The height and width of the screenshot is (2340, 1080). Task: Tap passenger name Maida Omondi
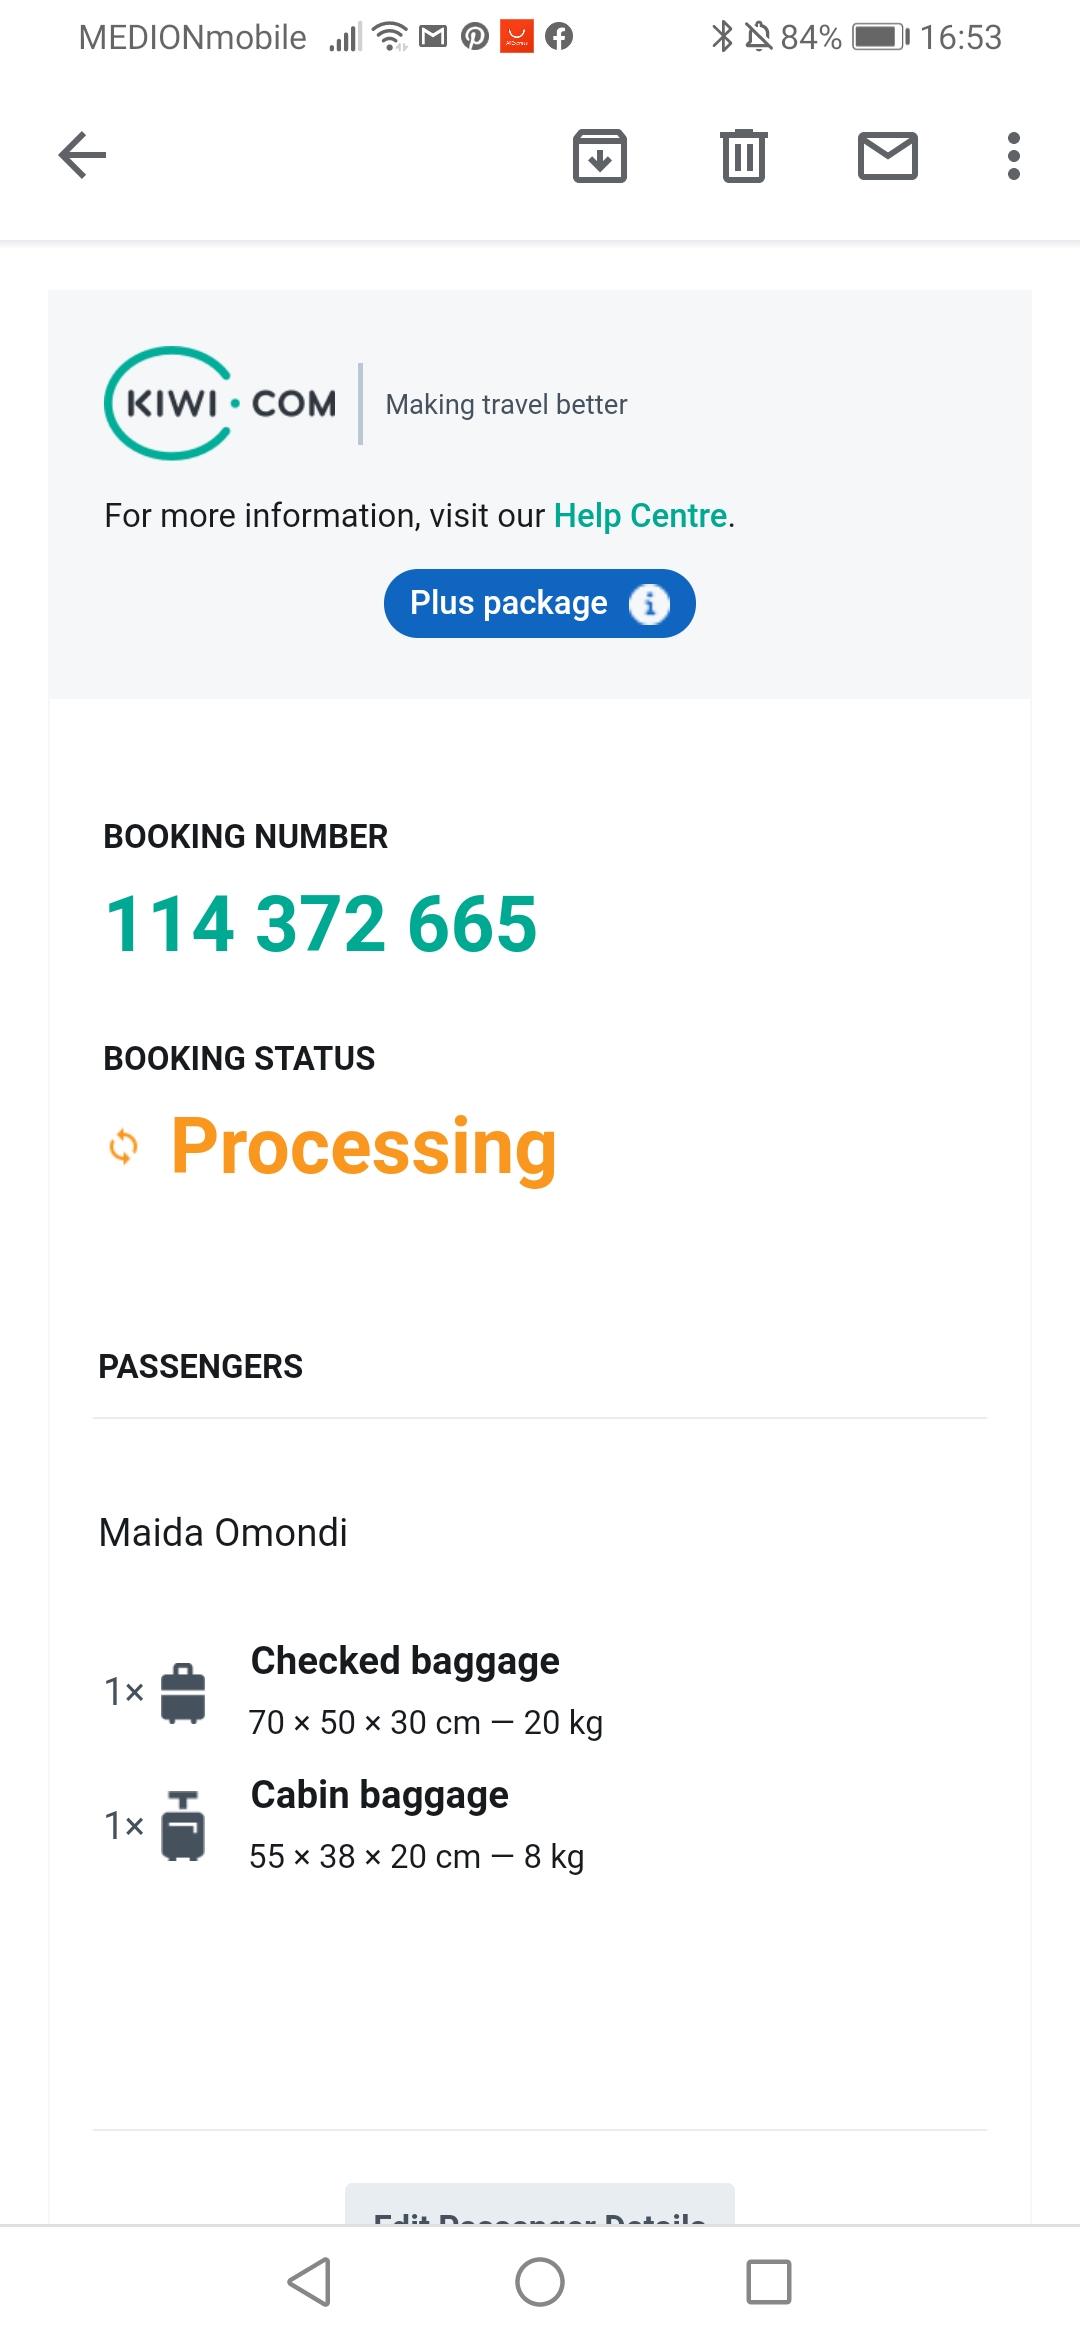223,1532
